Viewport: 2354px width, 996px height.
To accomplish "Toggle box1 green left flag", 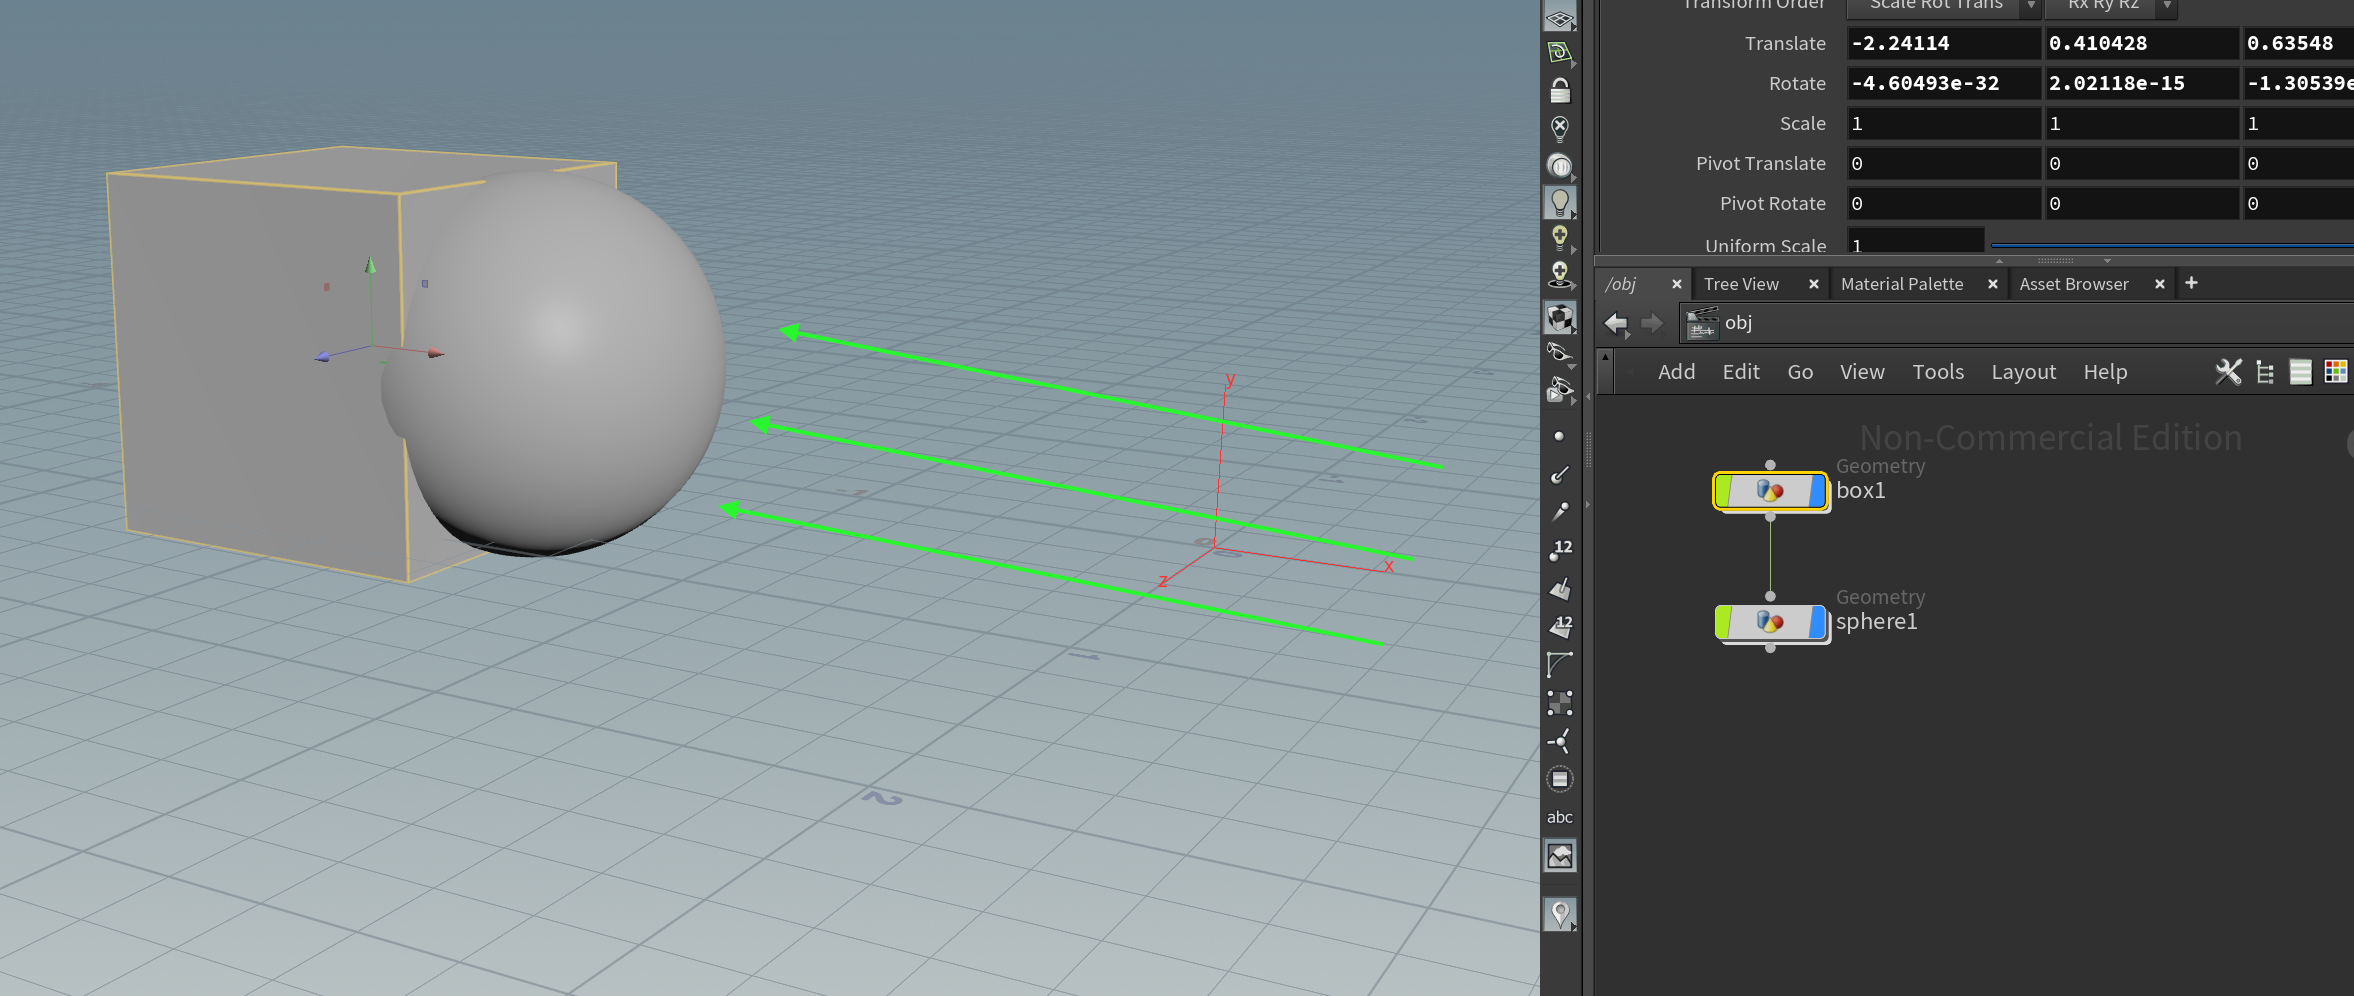I will click(x=1724, y=491).
